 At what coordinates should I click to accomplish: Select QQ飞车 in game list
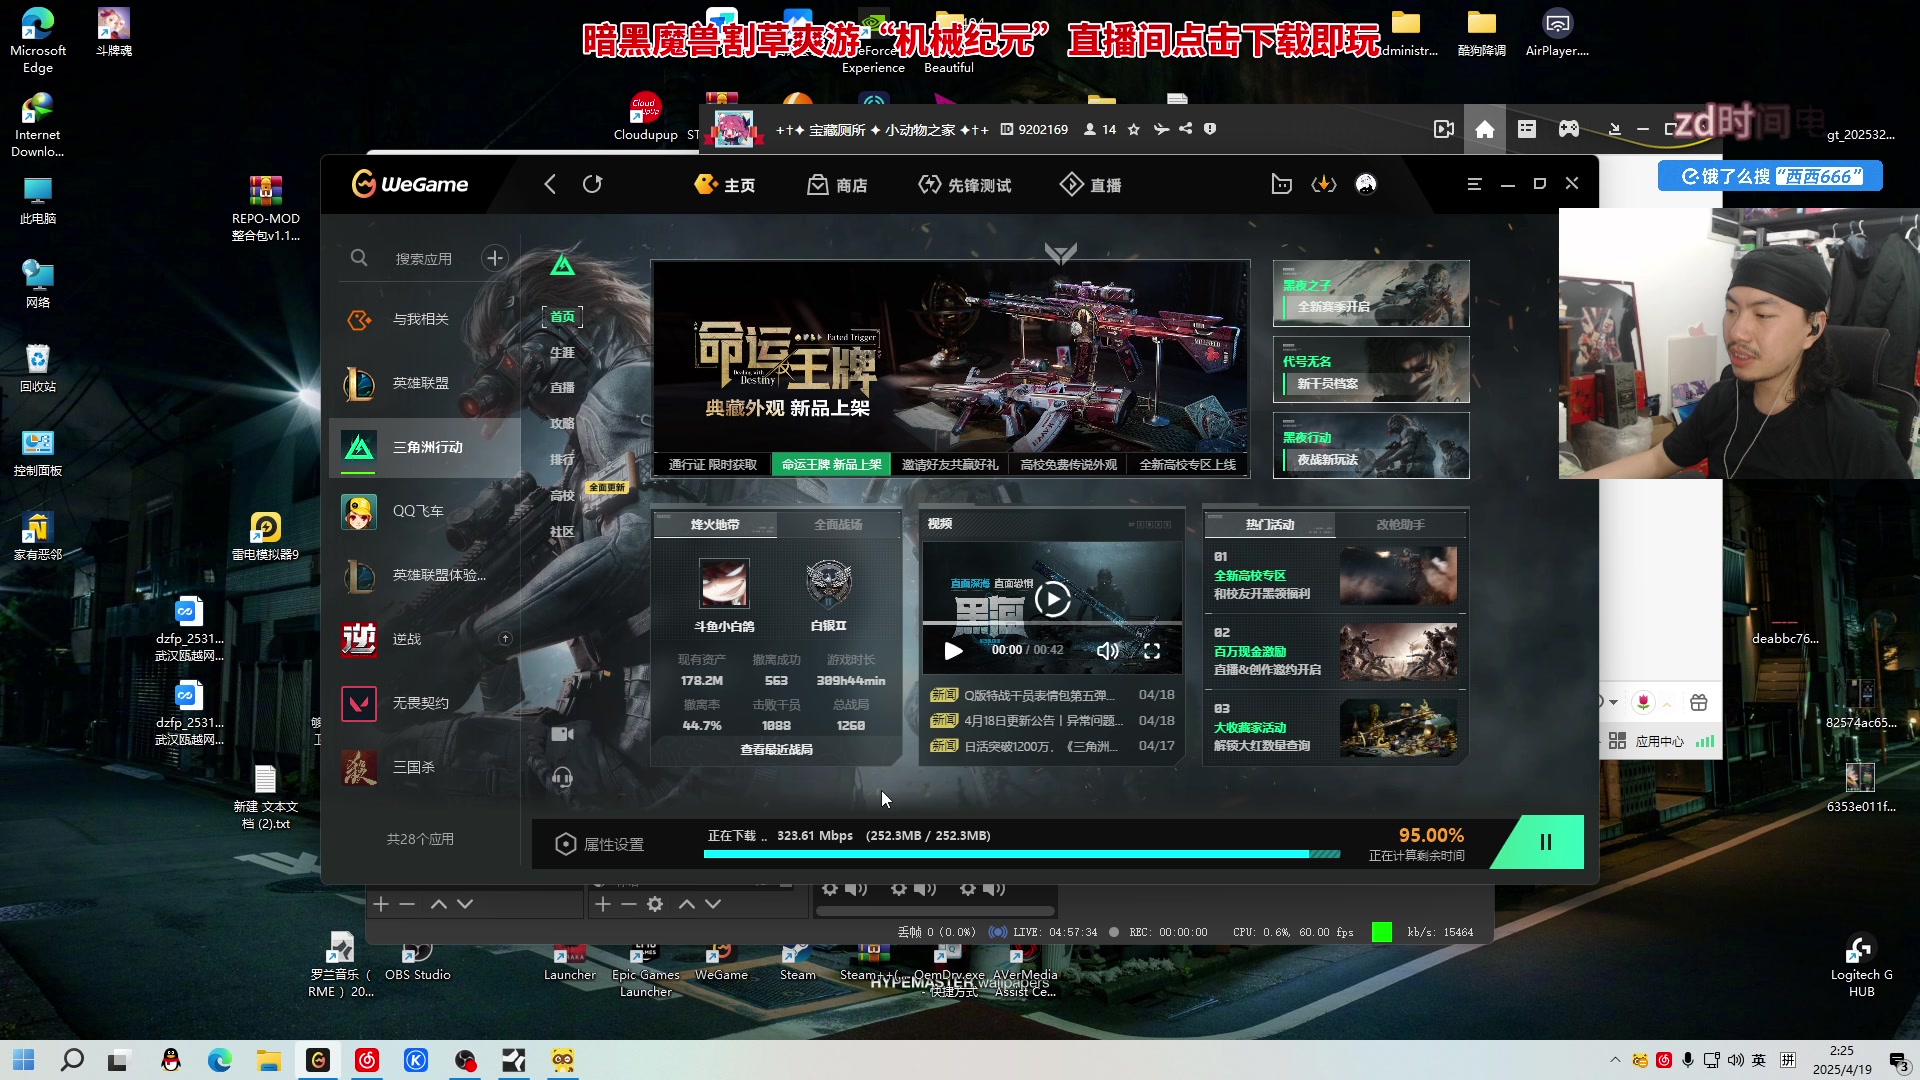[x=425, y=511]
